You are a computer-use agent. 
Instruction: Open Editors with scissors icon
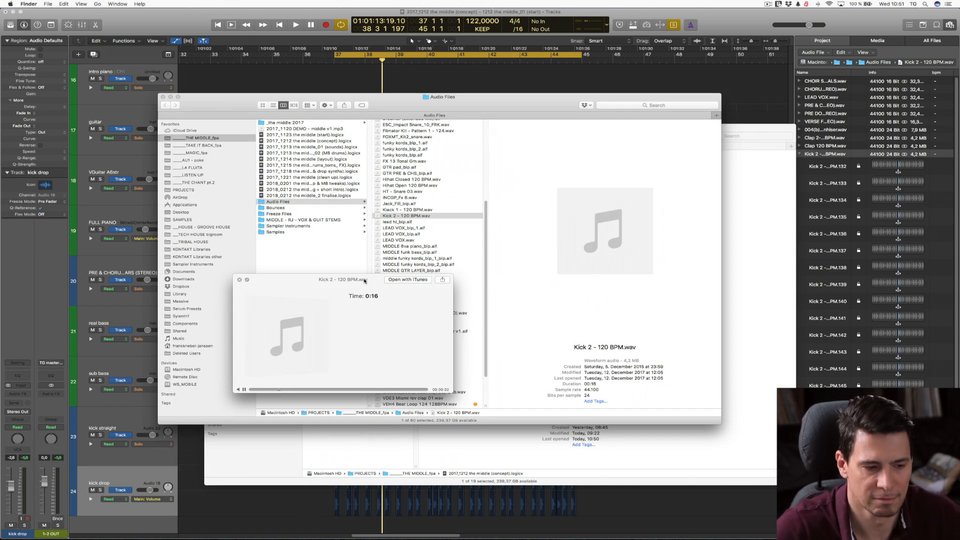click(96, 25)
